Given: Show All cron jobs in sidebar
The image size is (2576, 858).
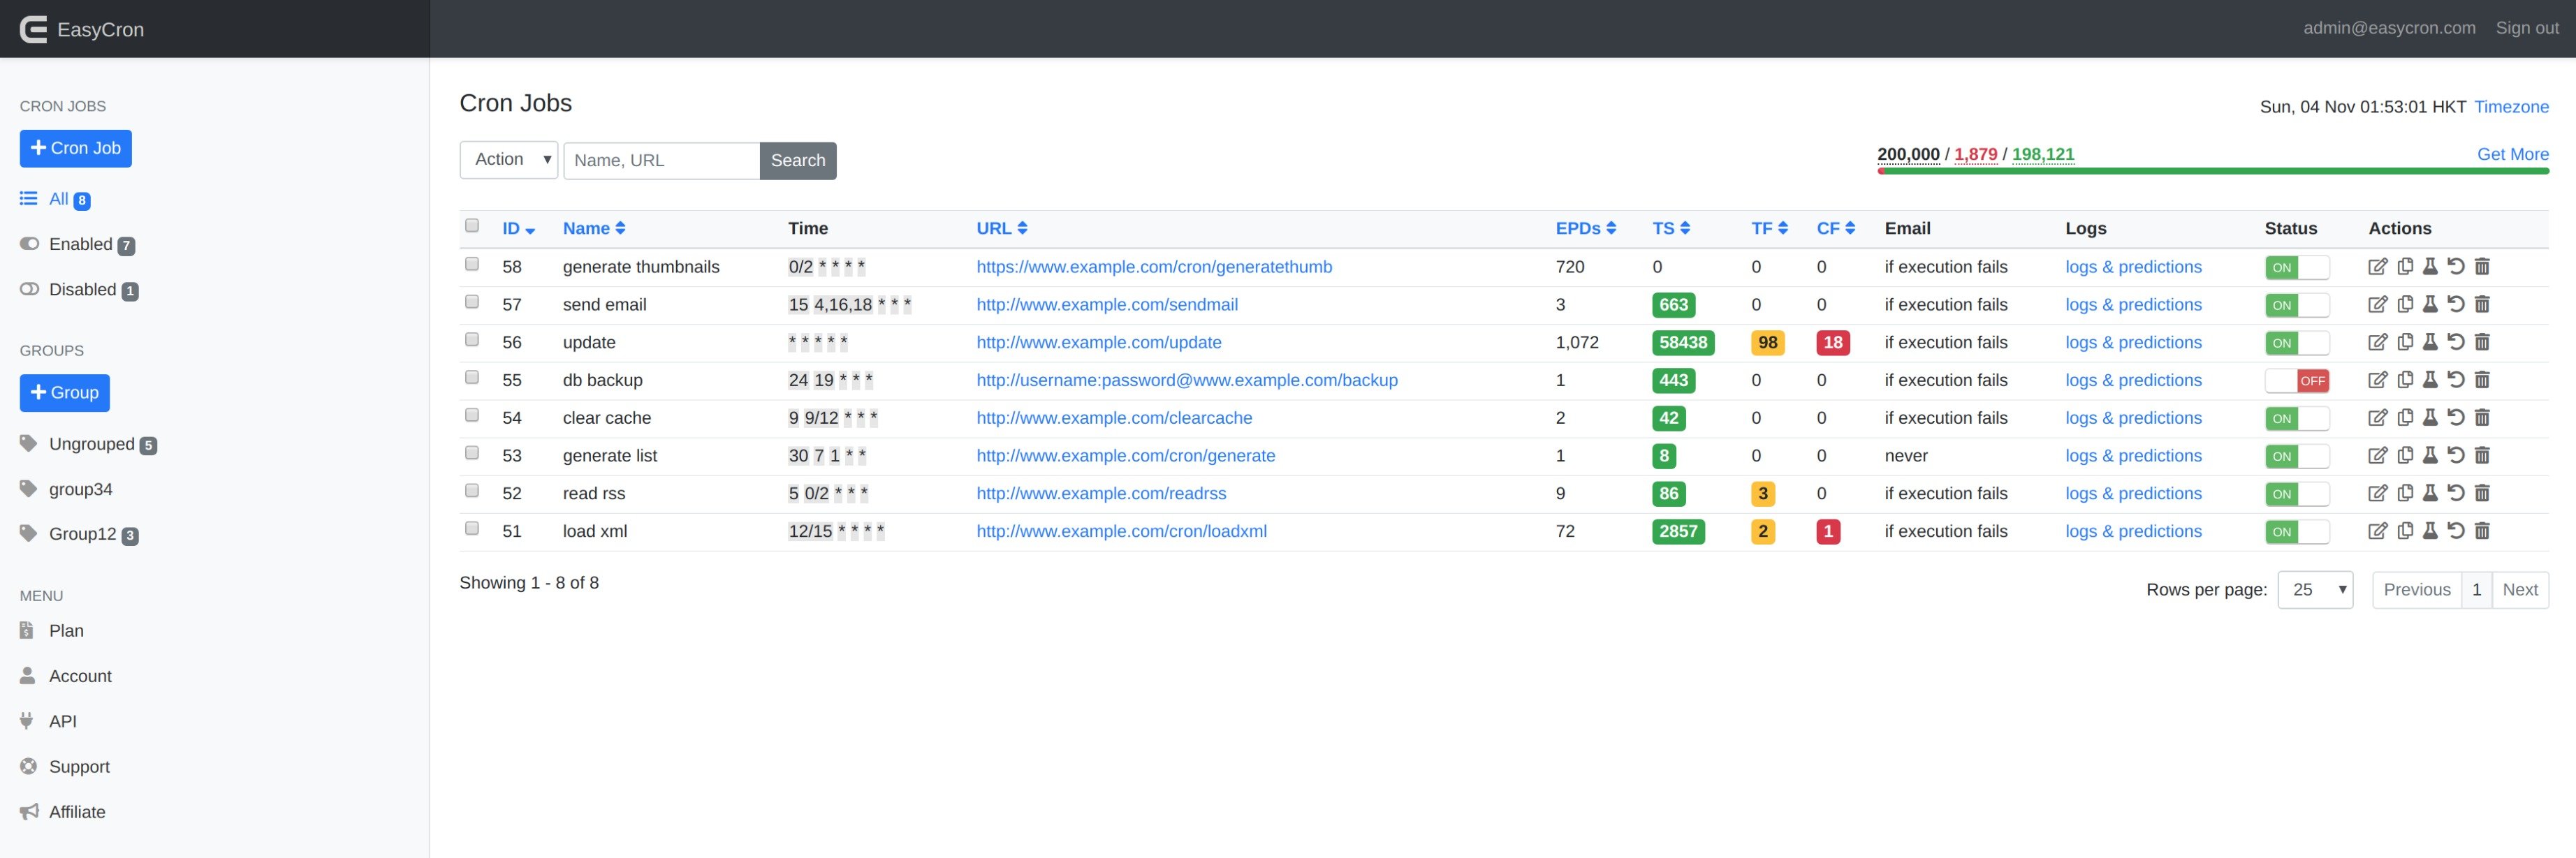Looking at the screenshot, I should [55, 199].
